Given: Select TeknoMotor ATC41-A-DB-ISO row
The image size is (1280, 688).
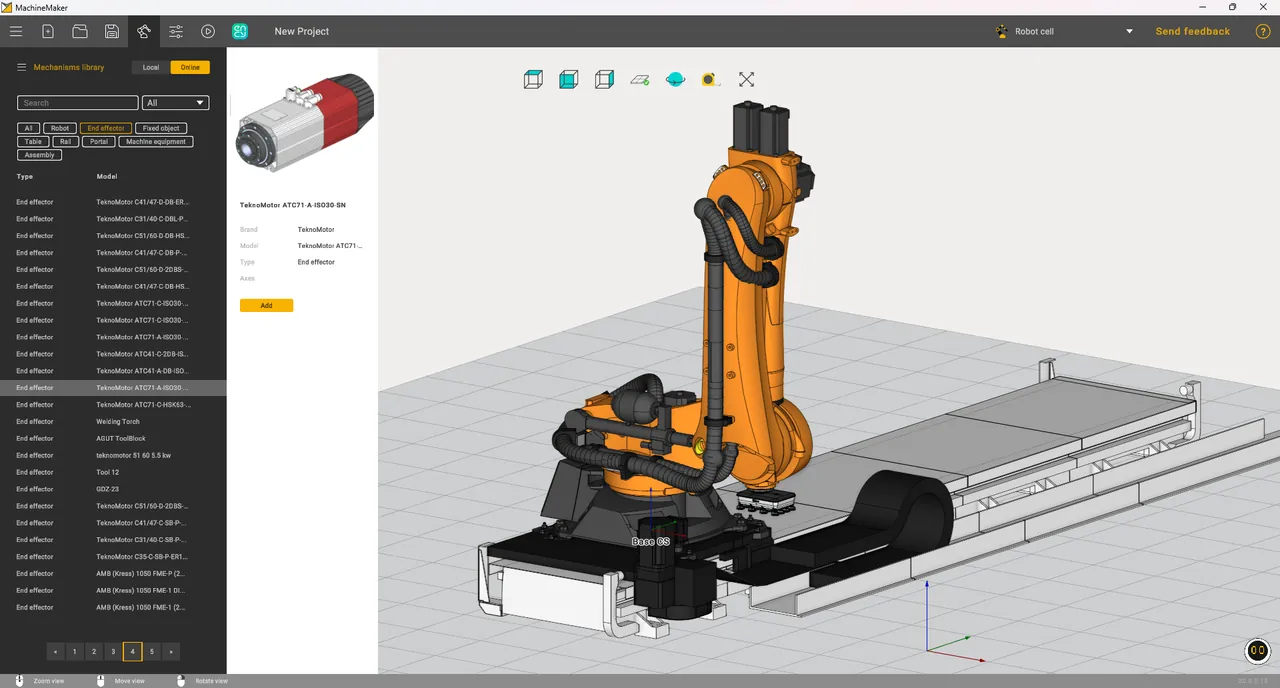Looking at the screenshot, I should [113, 370].
